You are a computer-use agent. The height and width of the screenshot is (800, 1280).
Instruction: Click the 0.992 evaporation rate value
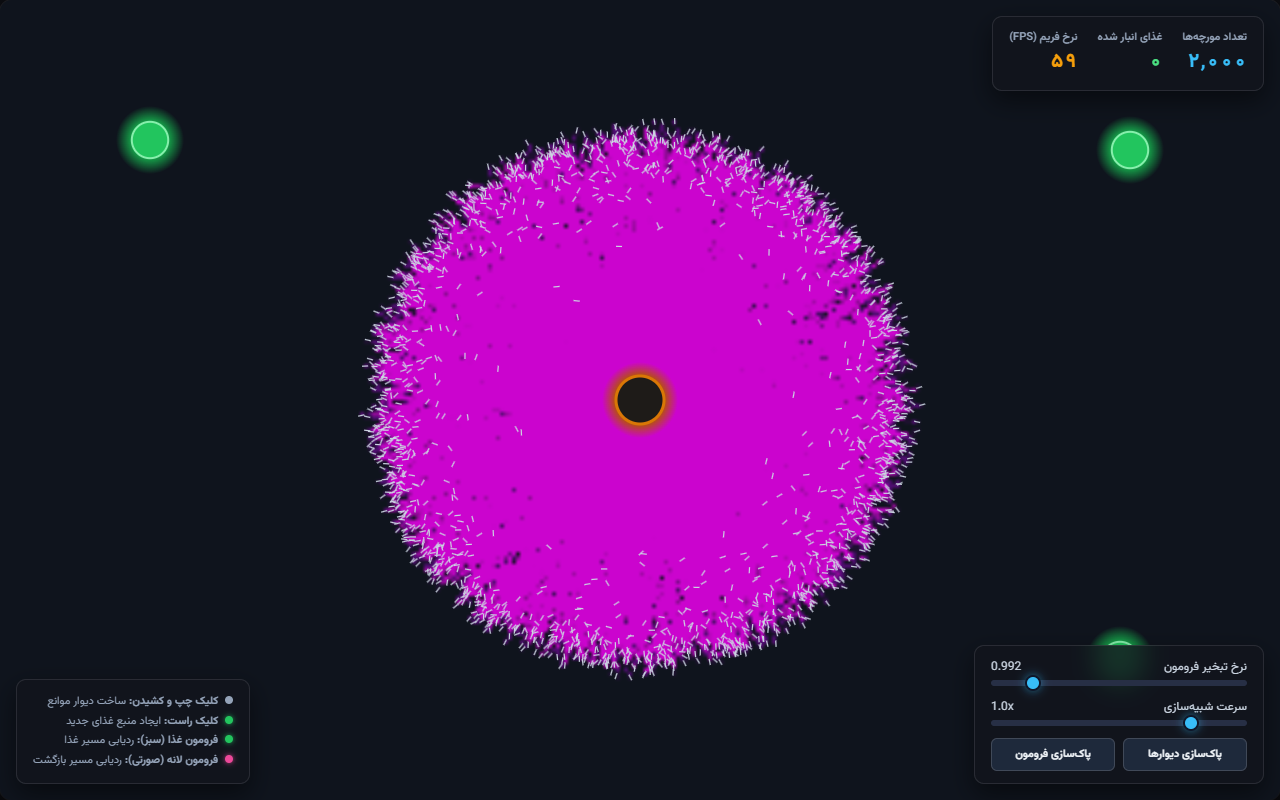tap(1006, 666)
